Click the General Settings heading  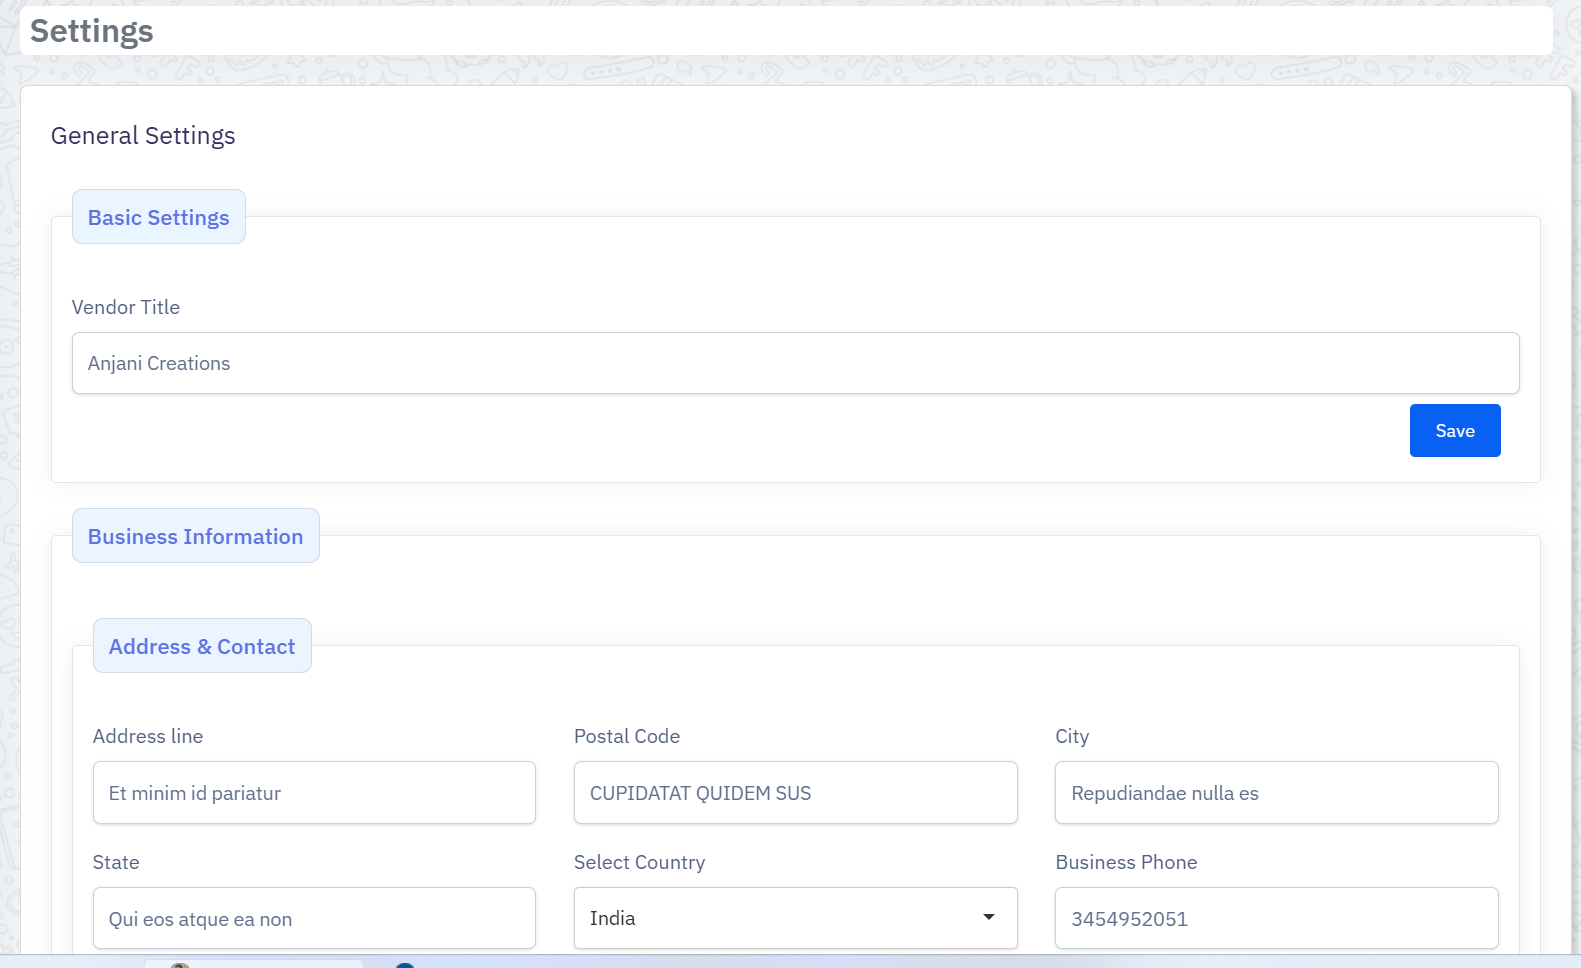click(x=143, y=136)
